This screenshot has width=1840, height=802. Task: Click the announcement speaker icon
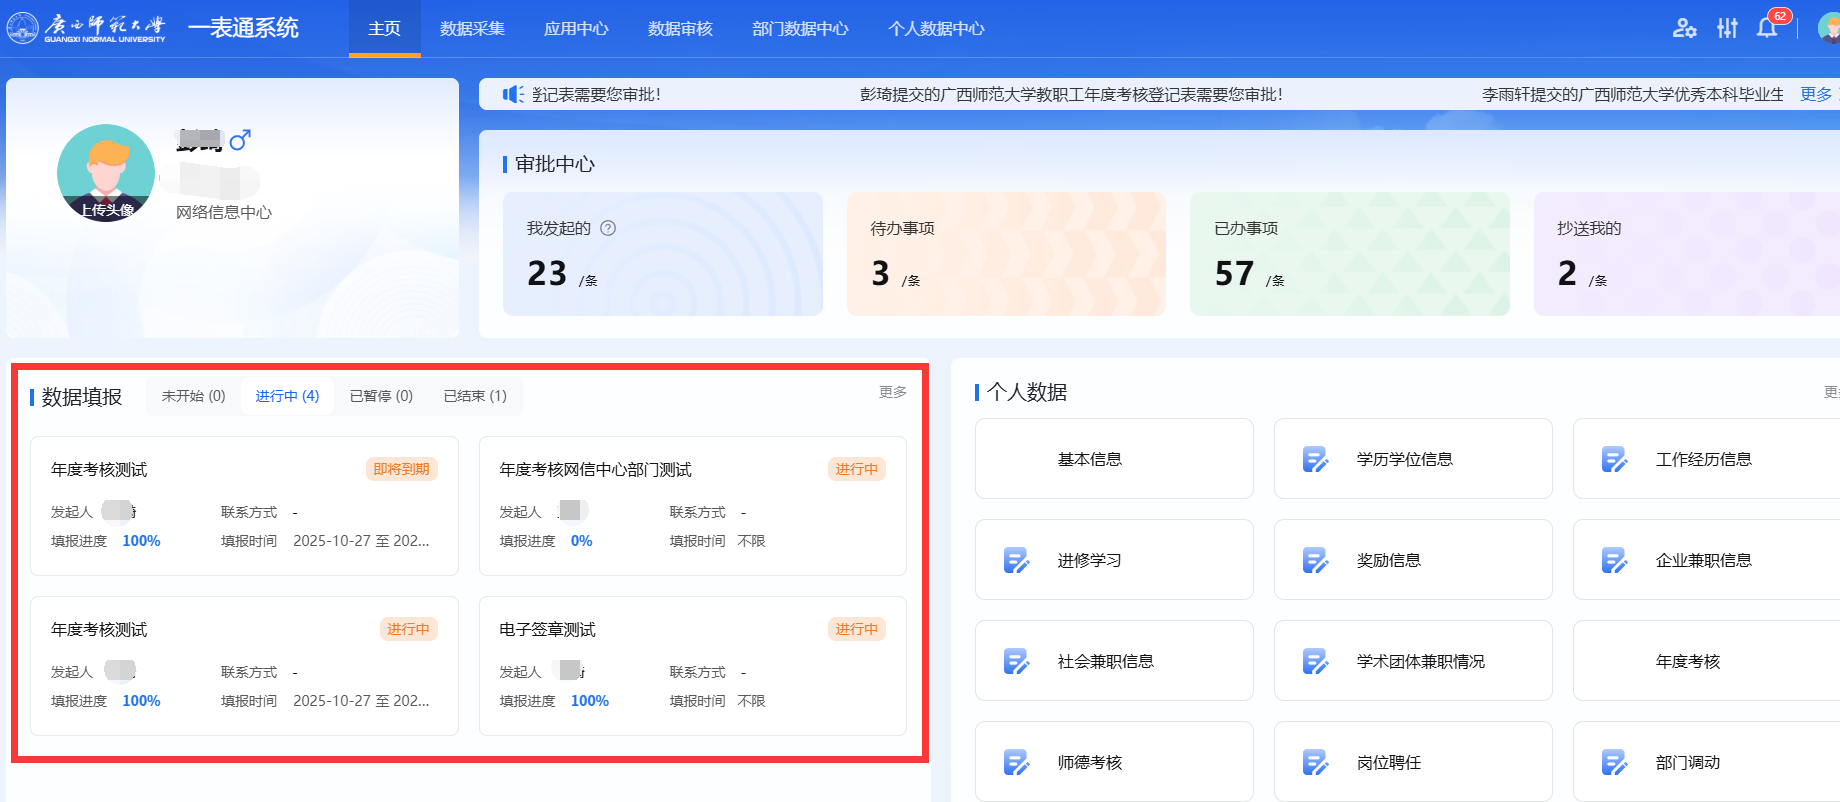coord(513,94)
